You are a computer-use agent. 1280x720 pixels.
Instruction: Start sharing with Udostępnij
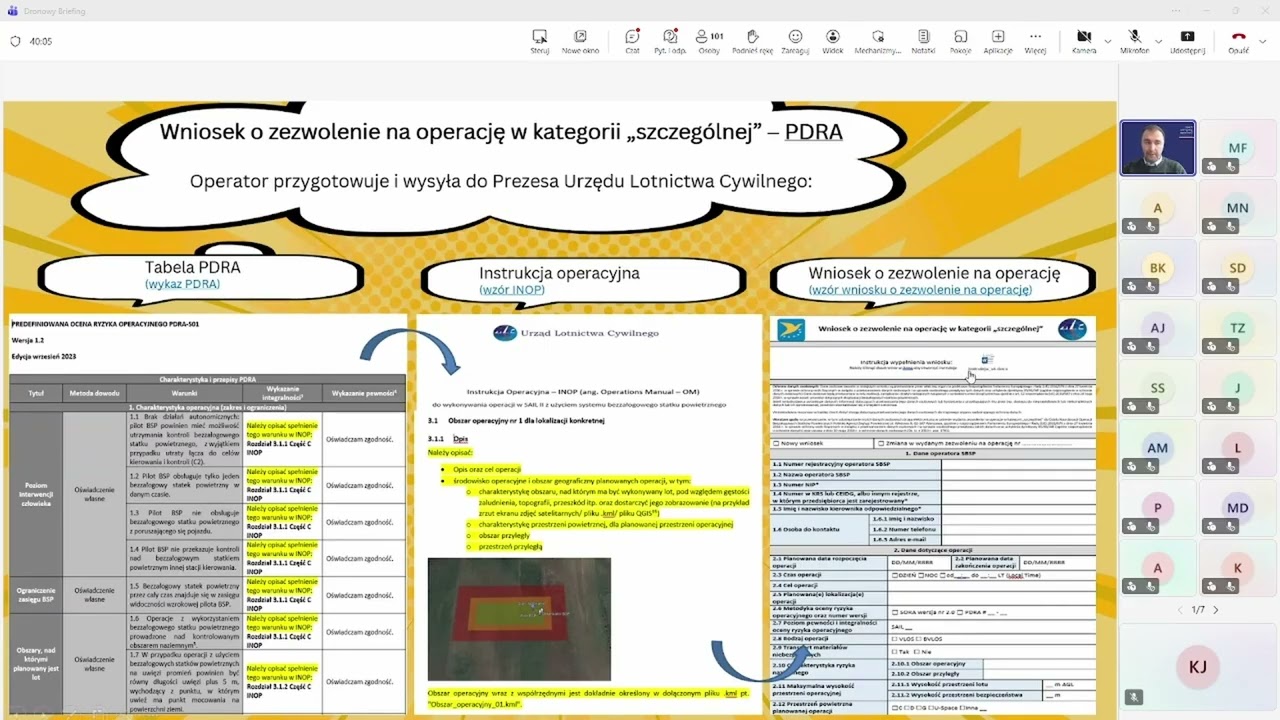tap(1187, 41)
